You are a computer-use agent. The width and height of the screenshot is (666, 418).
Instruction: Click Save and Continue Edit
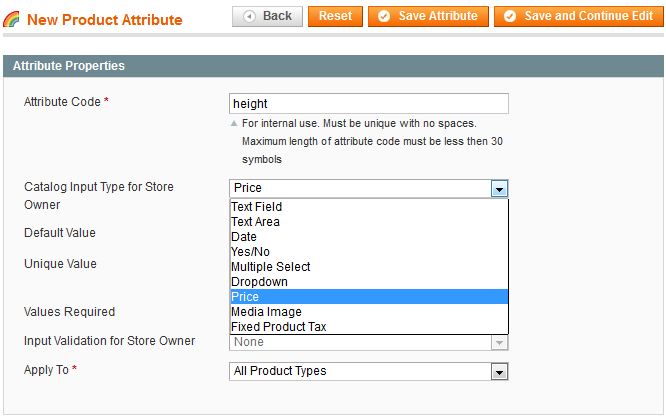tap(577, 16)
